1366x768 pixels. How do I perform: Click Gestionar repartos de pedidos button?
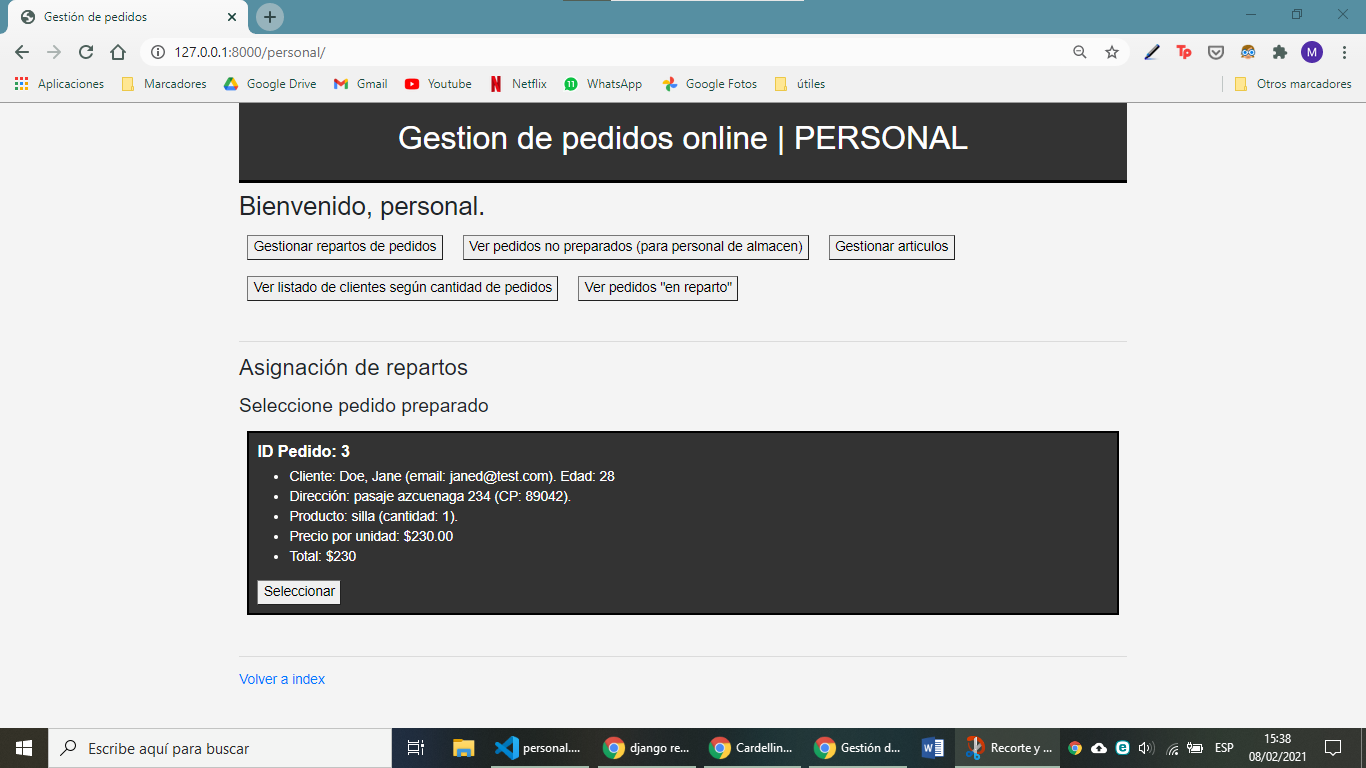click(345, 247)
